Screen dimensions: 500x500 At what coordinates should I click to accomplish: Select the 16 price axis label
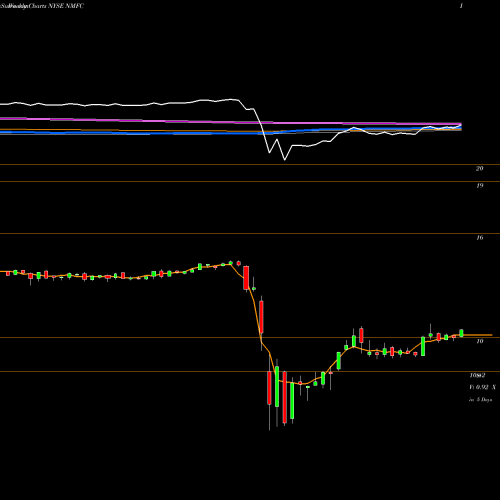coord(479,238)
